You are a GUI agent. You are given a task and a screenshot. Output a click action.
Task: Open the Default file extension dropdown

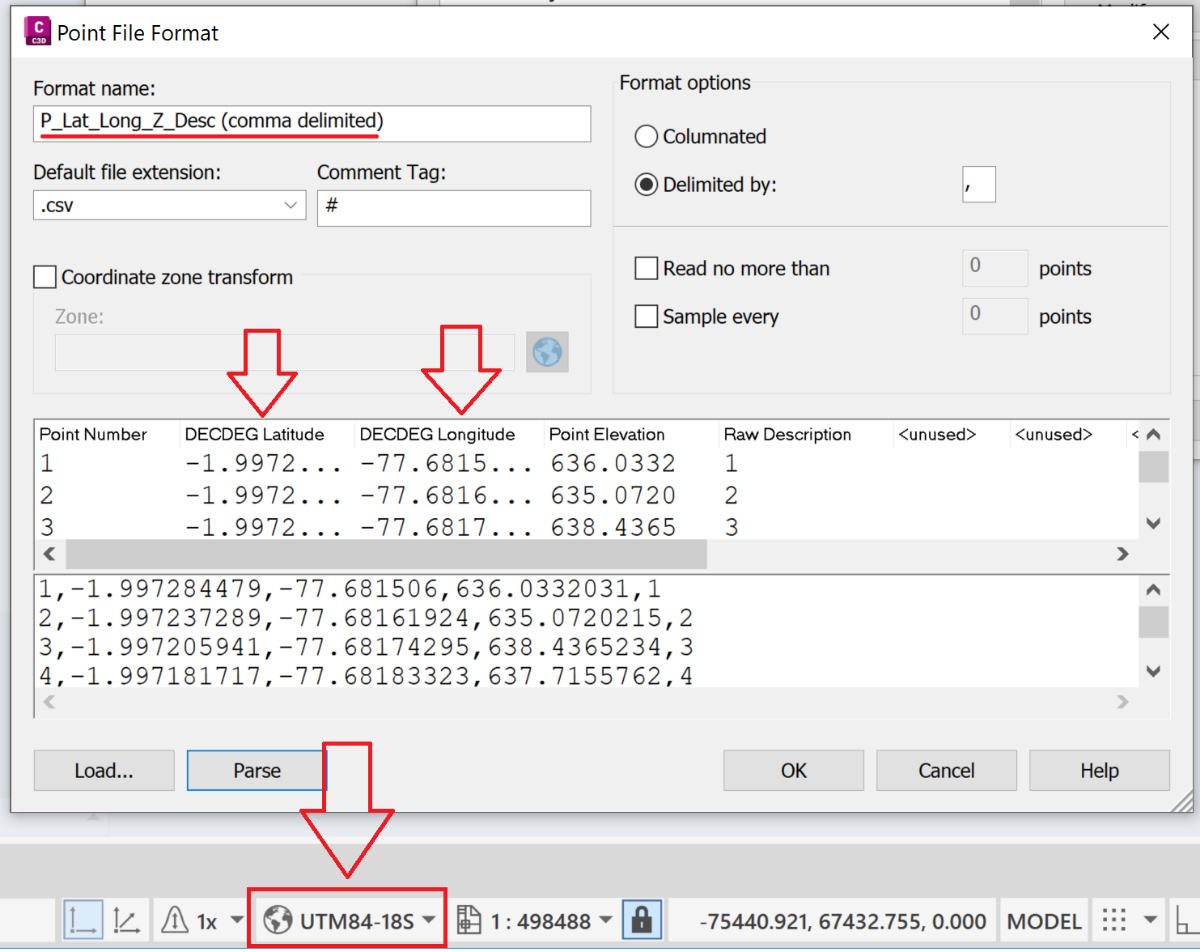[x=170, y=206]
